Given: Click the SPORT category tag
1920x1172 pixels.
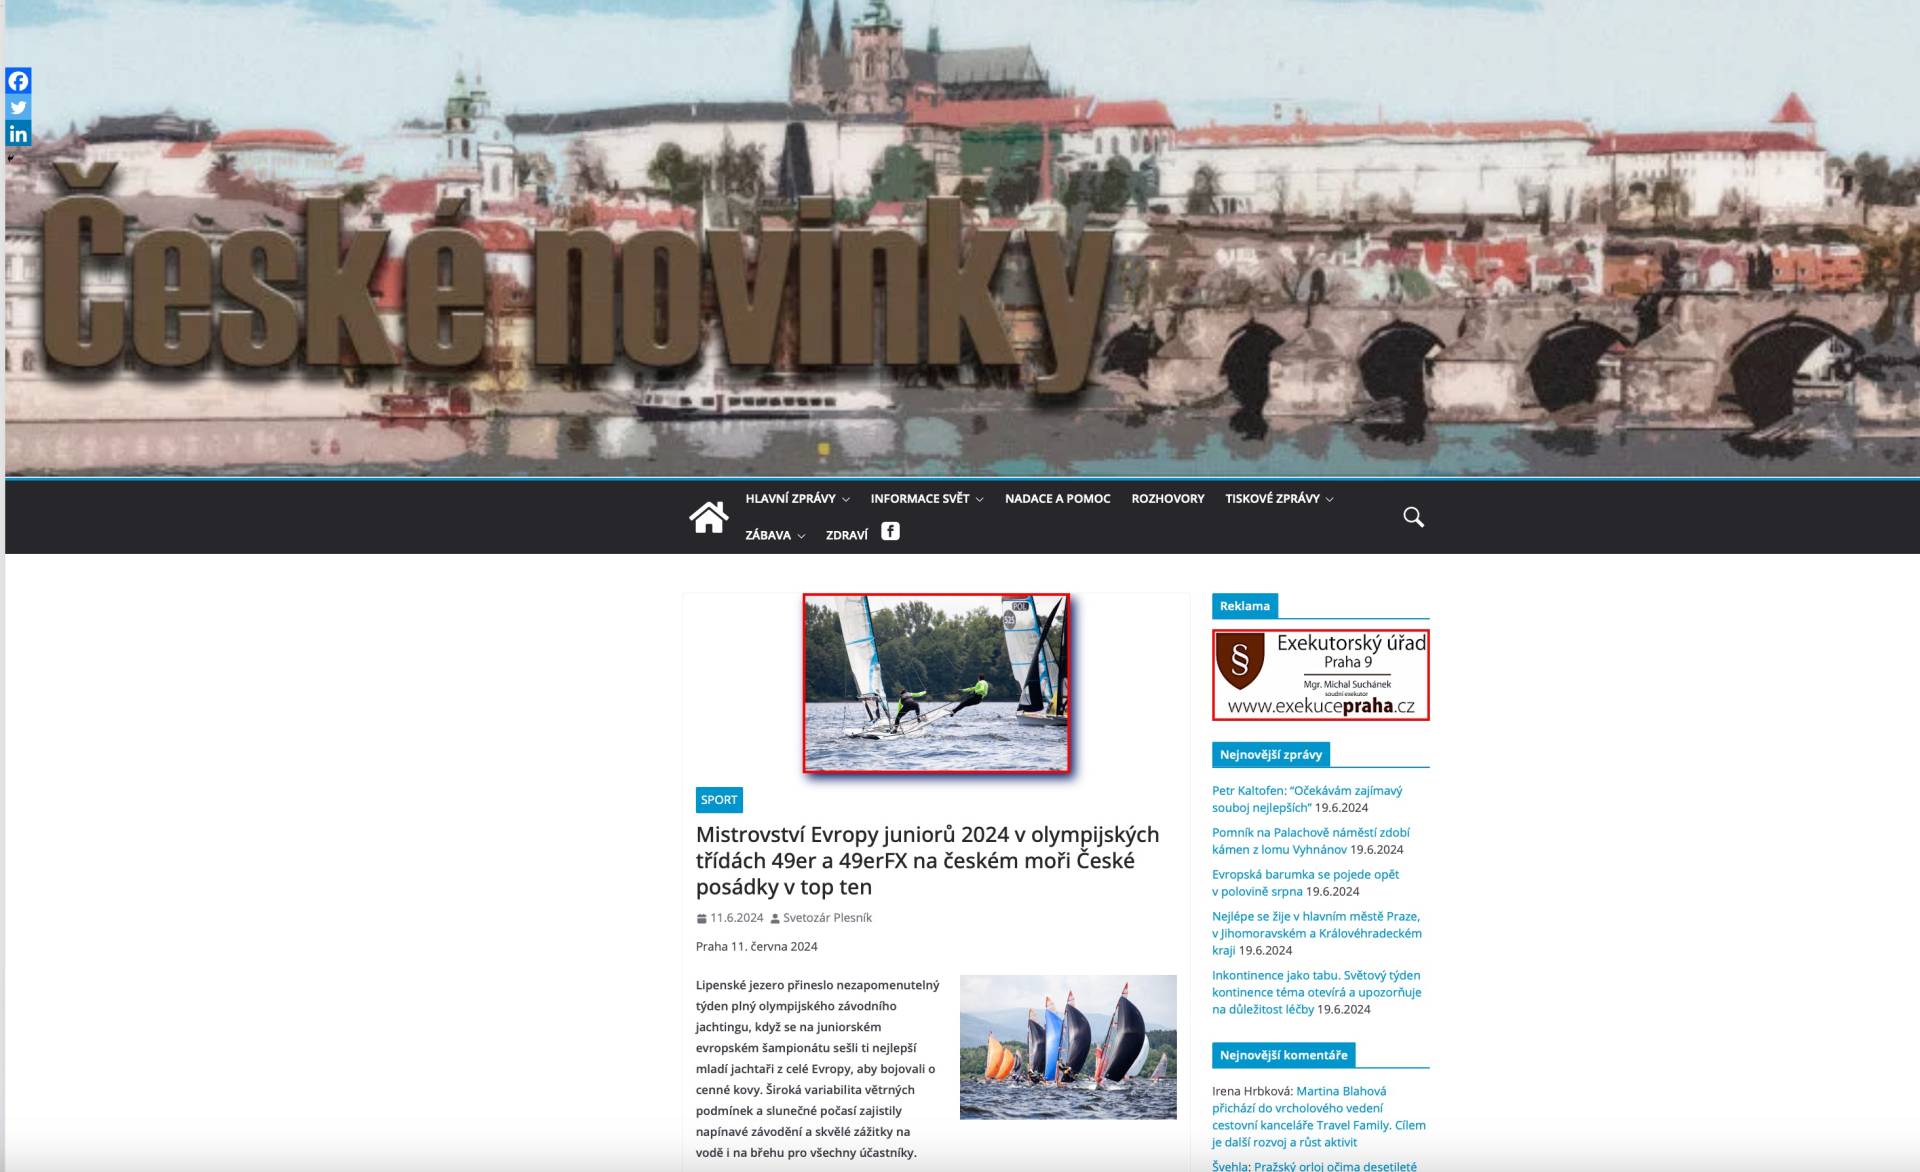Looking at the screenshot, I should pyautogui.click(x=718, y=800).
